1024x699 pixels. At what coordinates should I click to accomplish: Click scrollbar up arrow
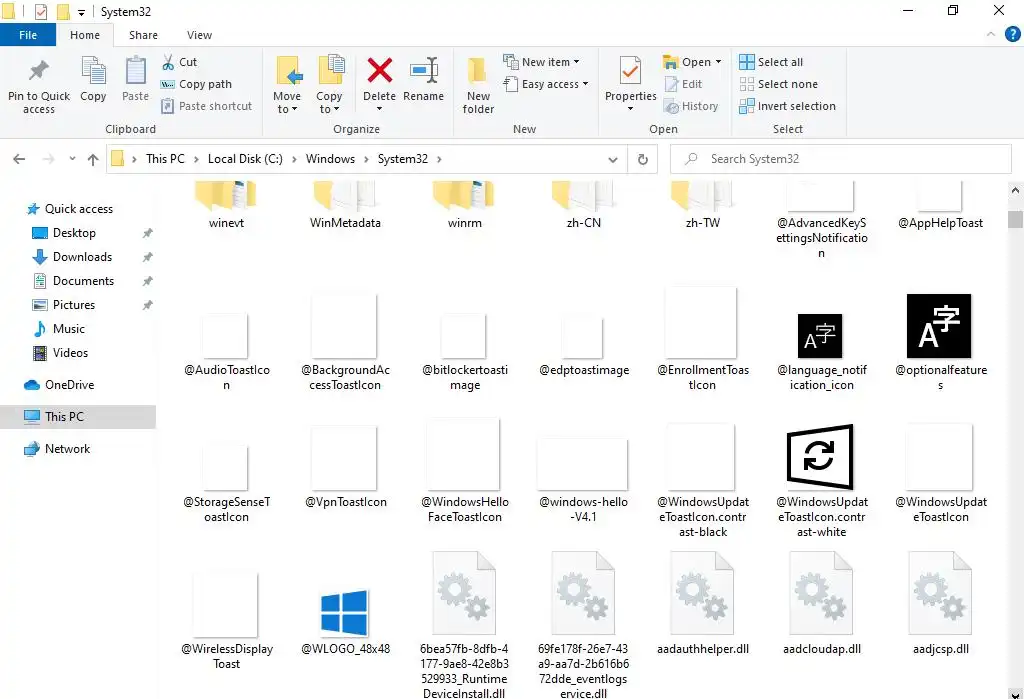pyautogui.click(x=1015, y=191)
